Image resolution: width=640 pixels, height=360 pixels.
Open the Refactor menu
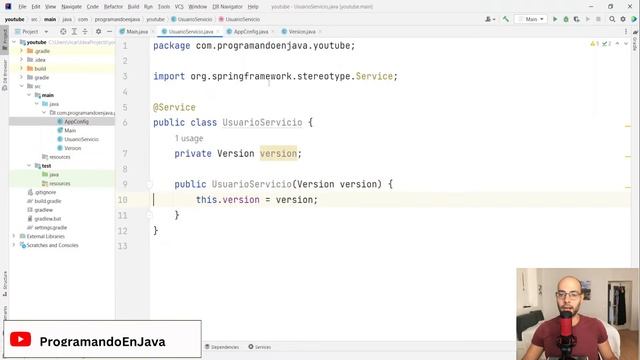point(113,7)
